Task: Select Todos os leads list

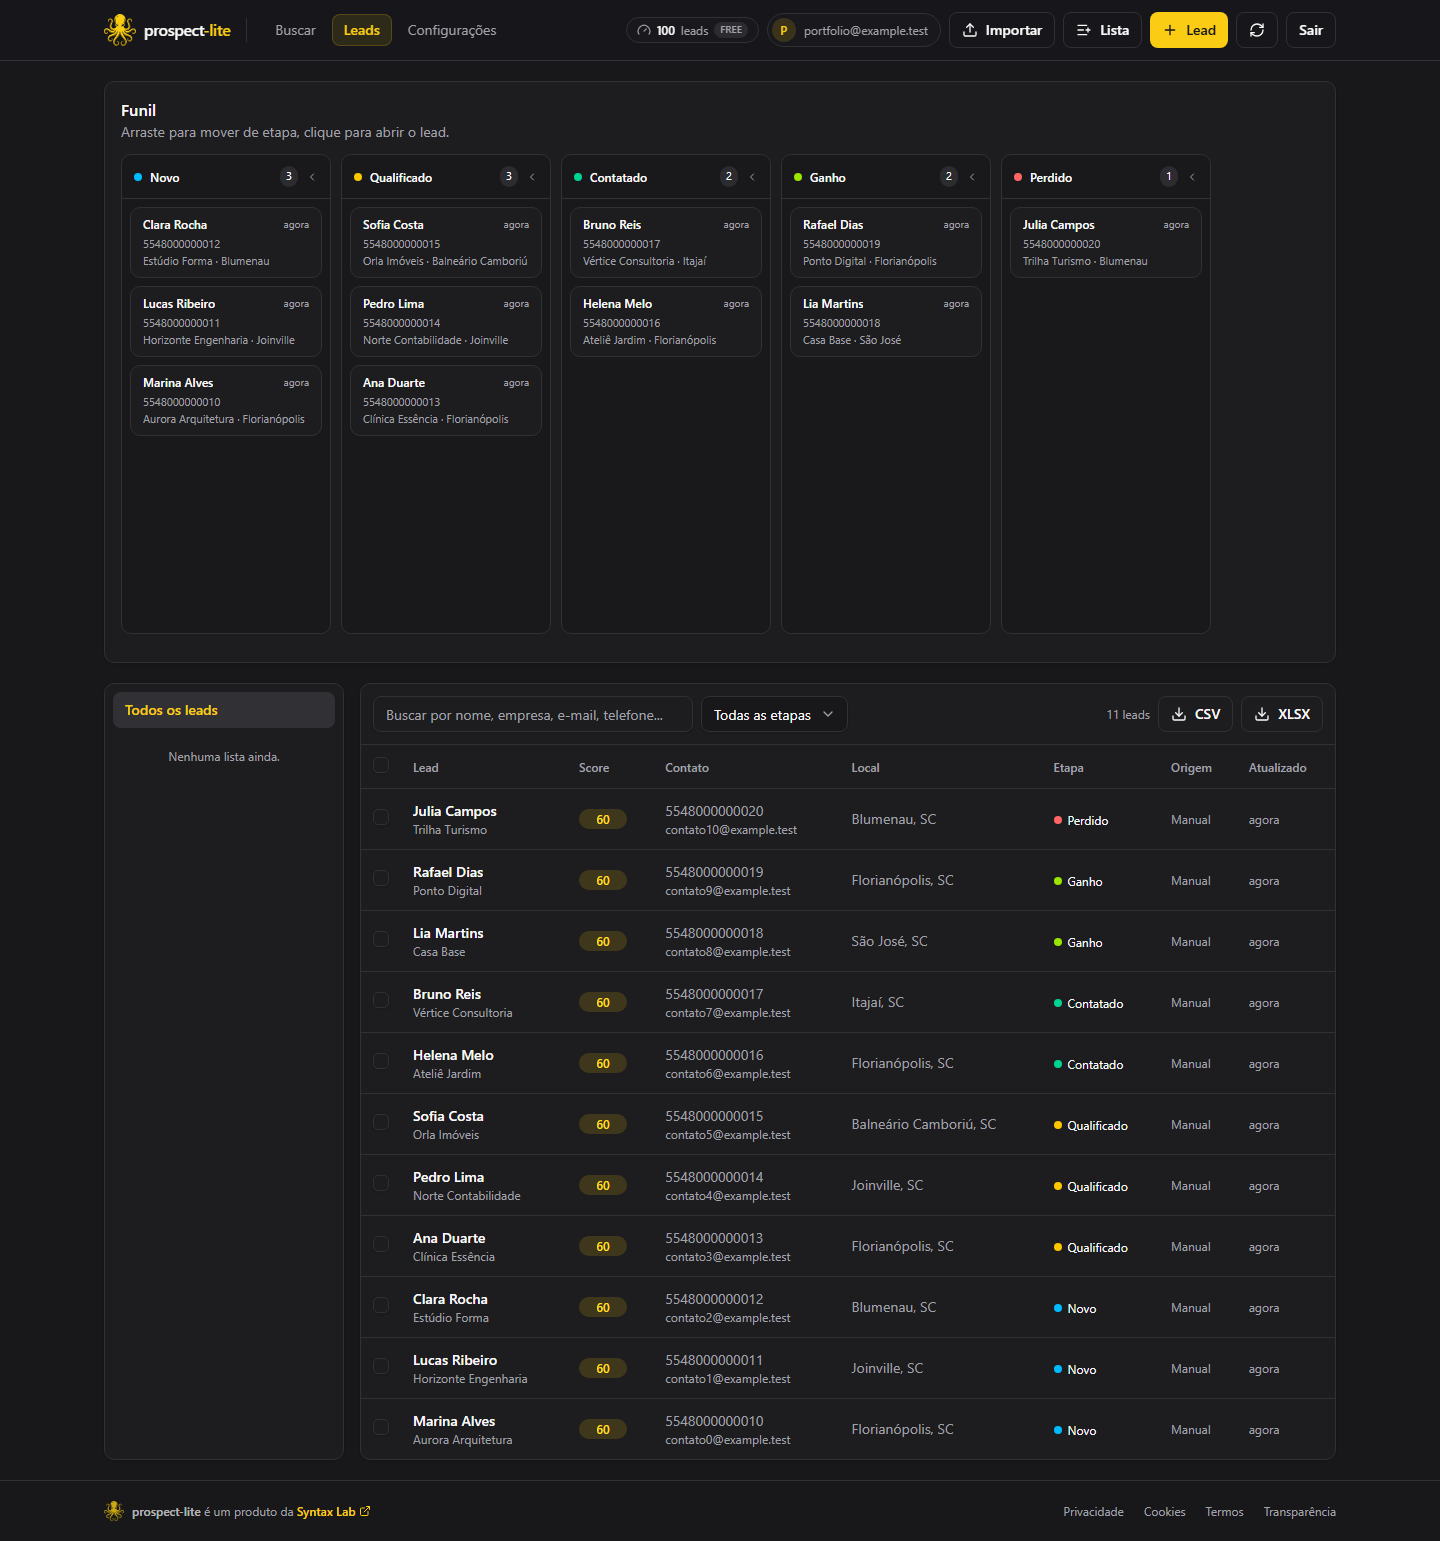Action: click(x=224, y=710)
